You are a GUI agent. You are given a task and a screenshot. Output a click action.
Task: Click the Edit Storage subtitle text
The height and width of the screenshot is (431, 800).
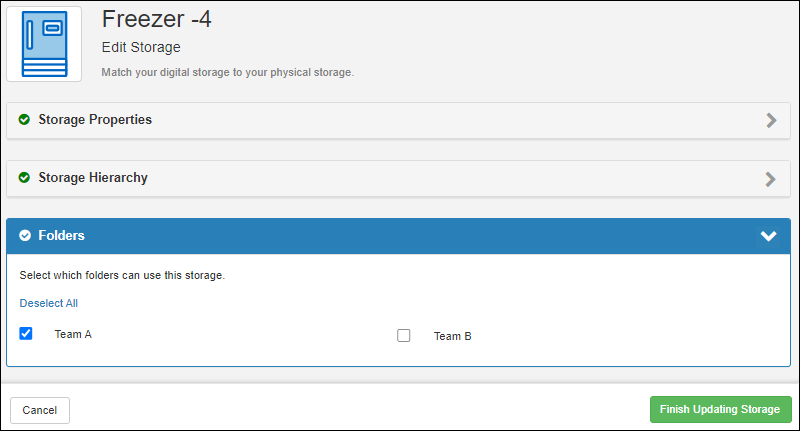coord(141,47)
